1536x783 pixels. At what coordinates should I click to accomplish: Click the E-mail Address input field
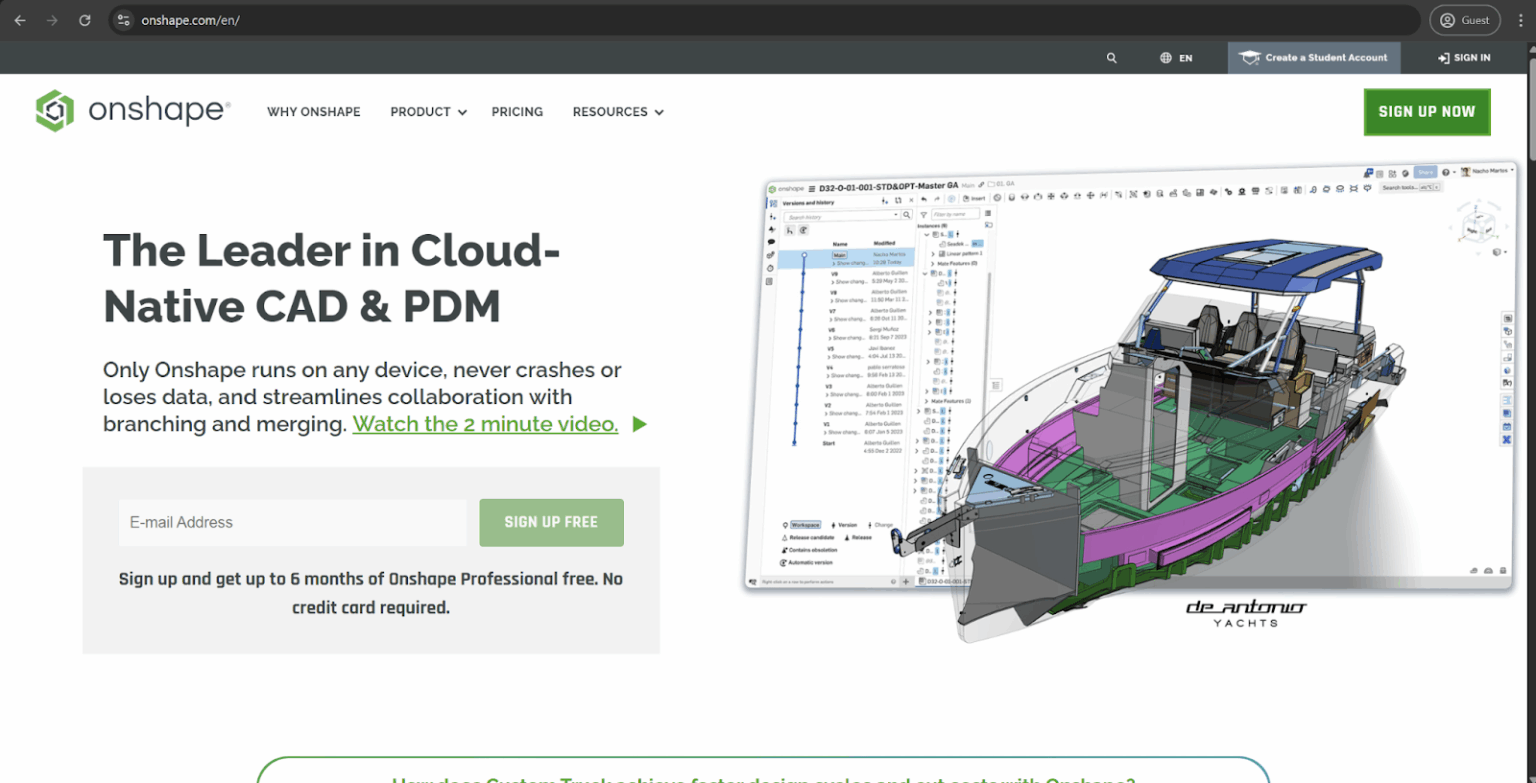click(x=292, y=522)
